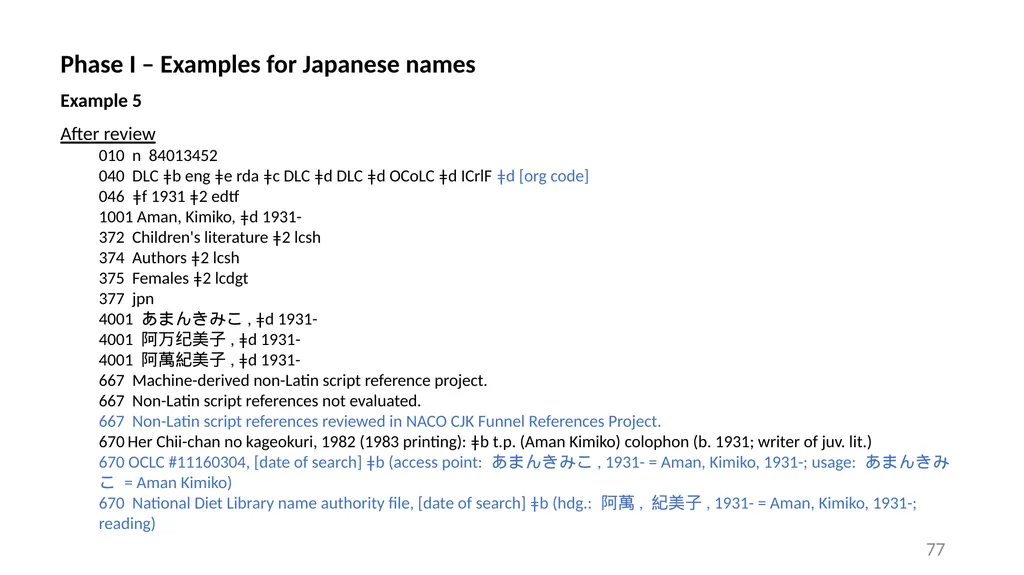The image size is (1024, 575).
Task: Click the 372 Children's literature line
Action: point(210,237)
